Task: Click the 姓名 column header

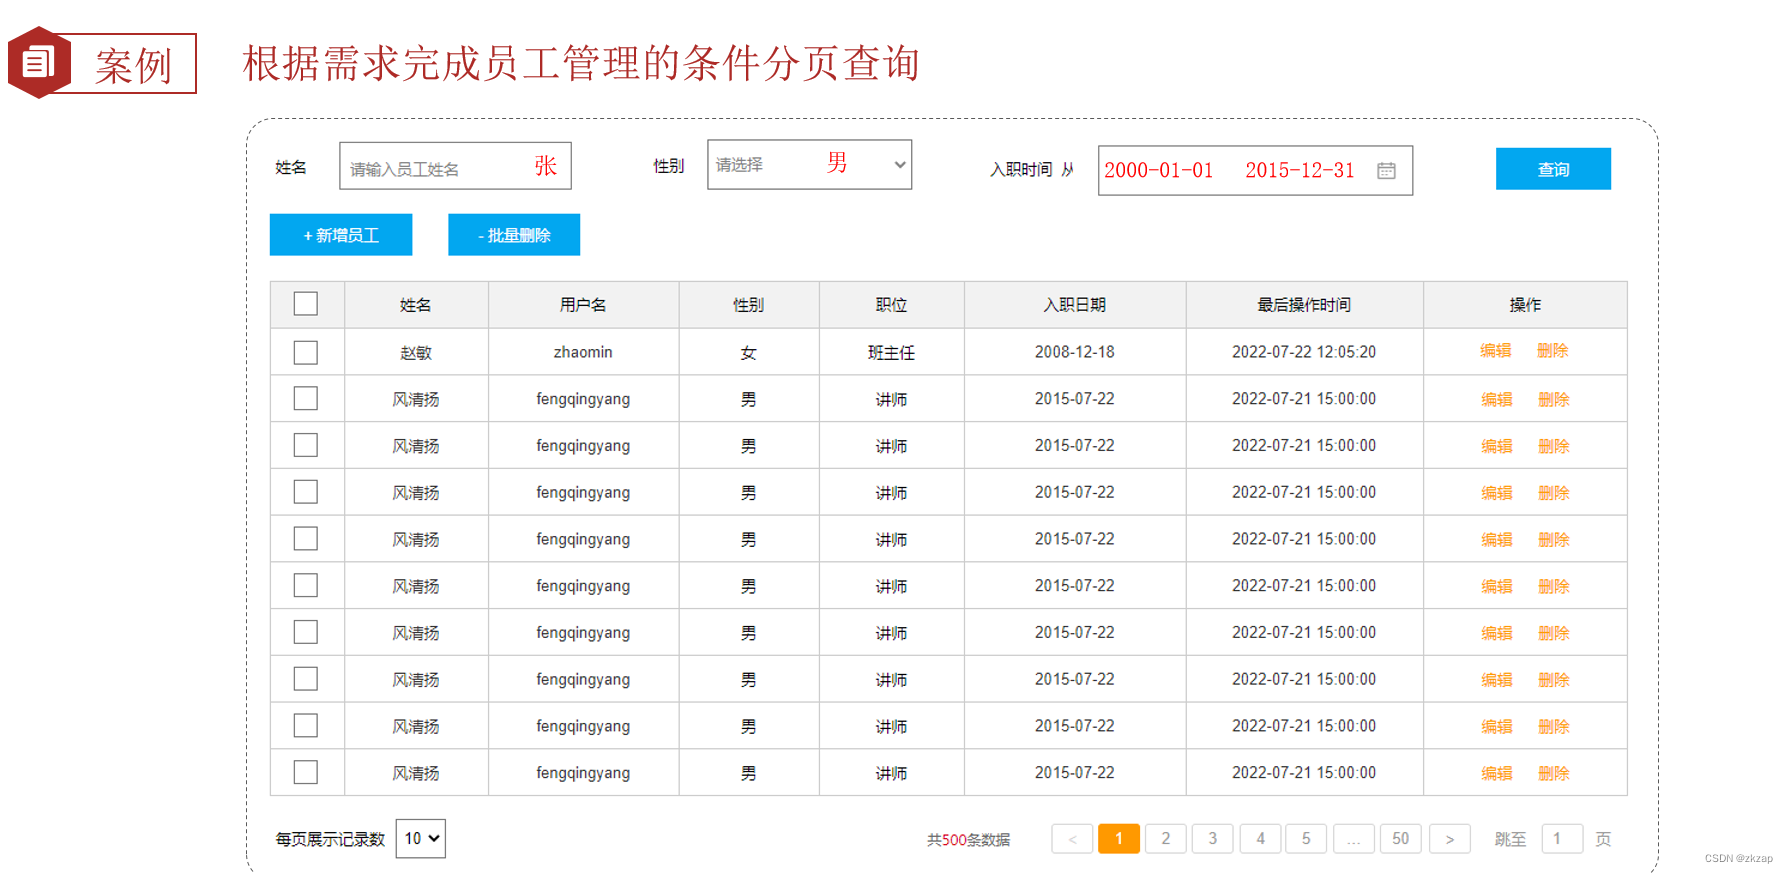Action: 416,305
